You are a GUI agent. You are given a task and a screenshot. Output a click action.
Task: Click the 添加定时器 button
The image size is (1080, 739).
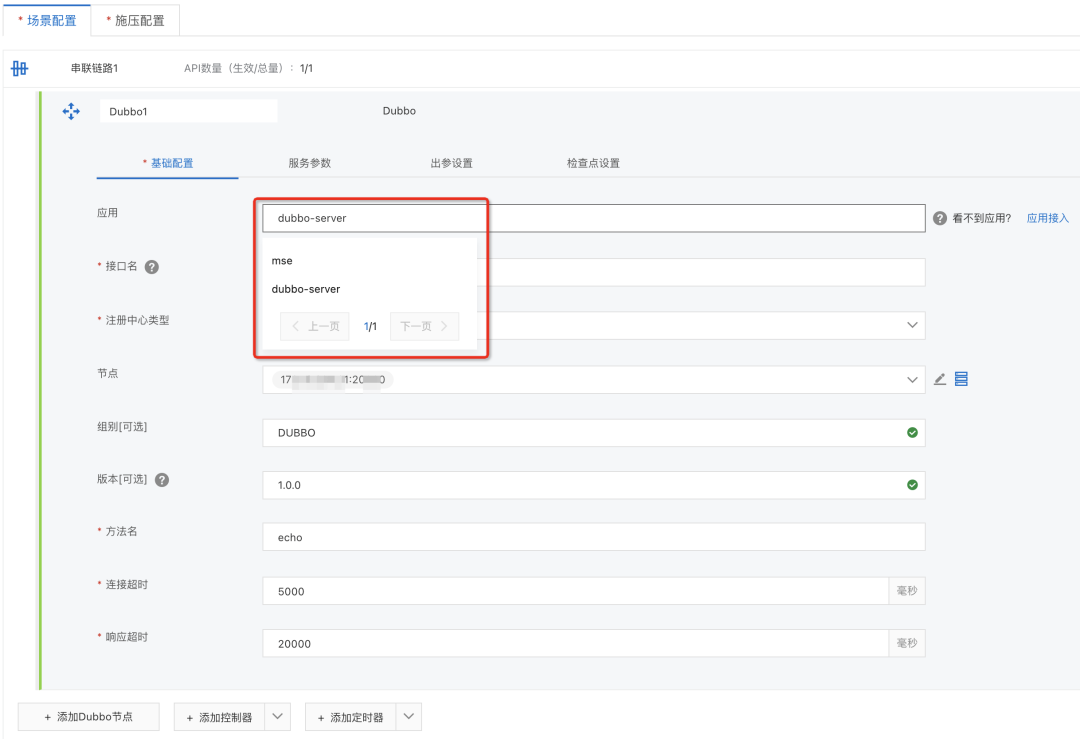(x=350, y=717)
